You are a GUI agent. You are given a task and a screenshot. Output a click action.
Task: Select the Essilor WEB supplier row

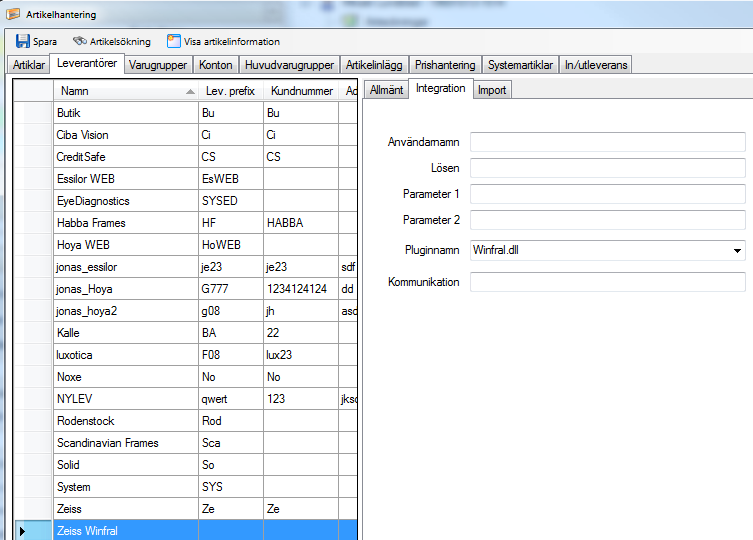[185, 179]
